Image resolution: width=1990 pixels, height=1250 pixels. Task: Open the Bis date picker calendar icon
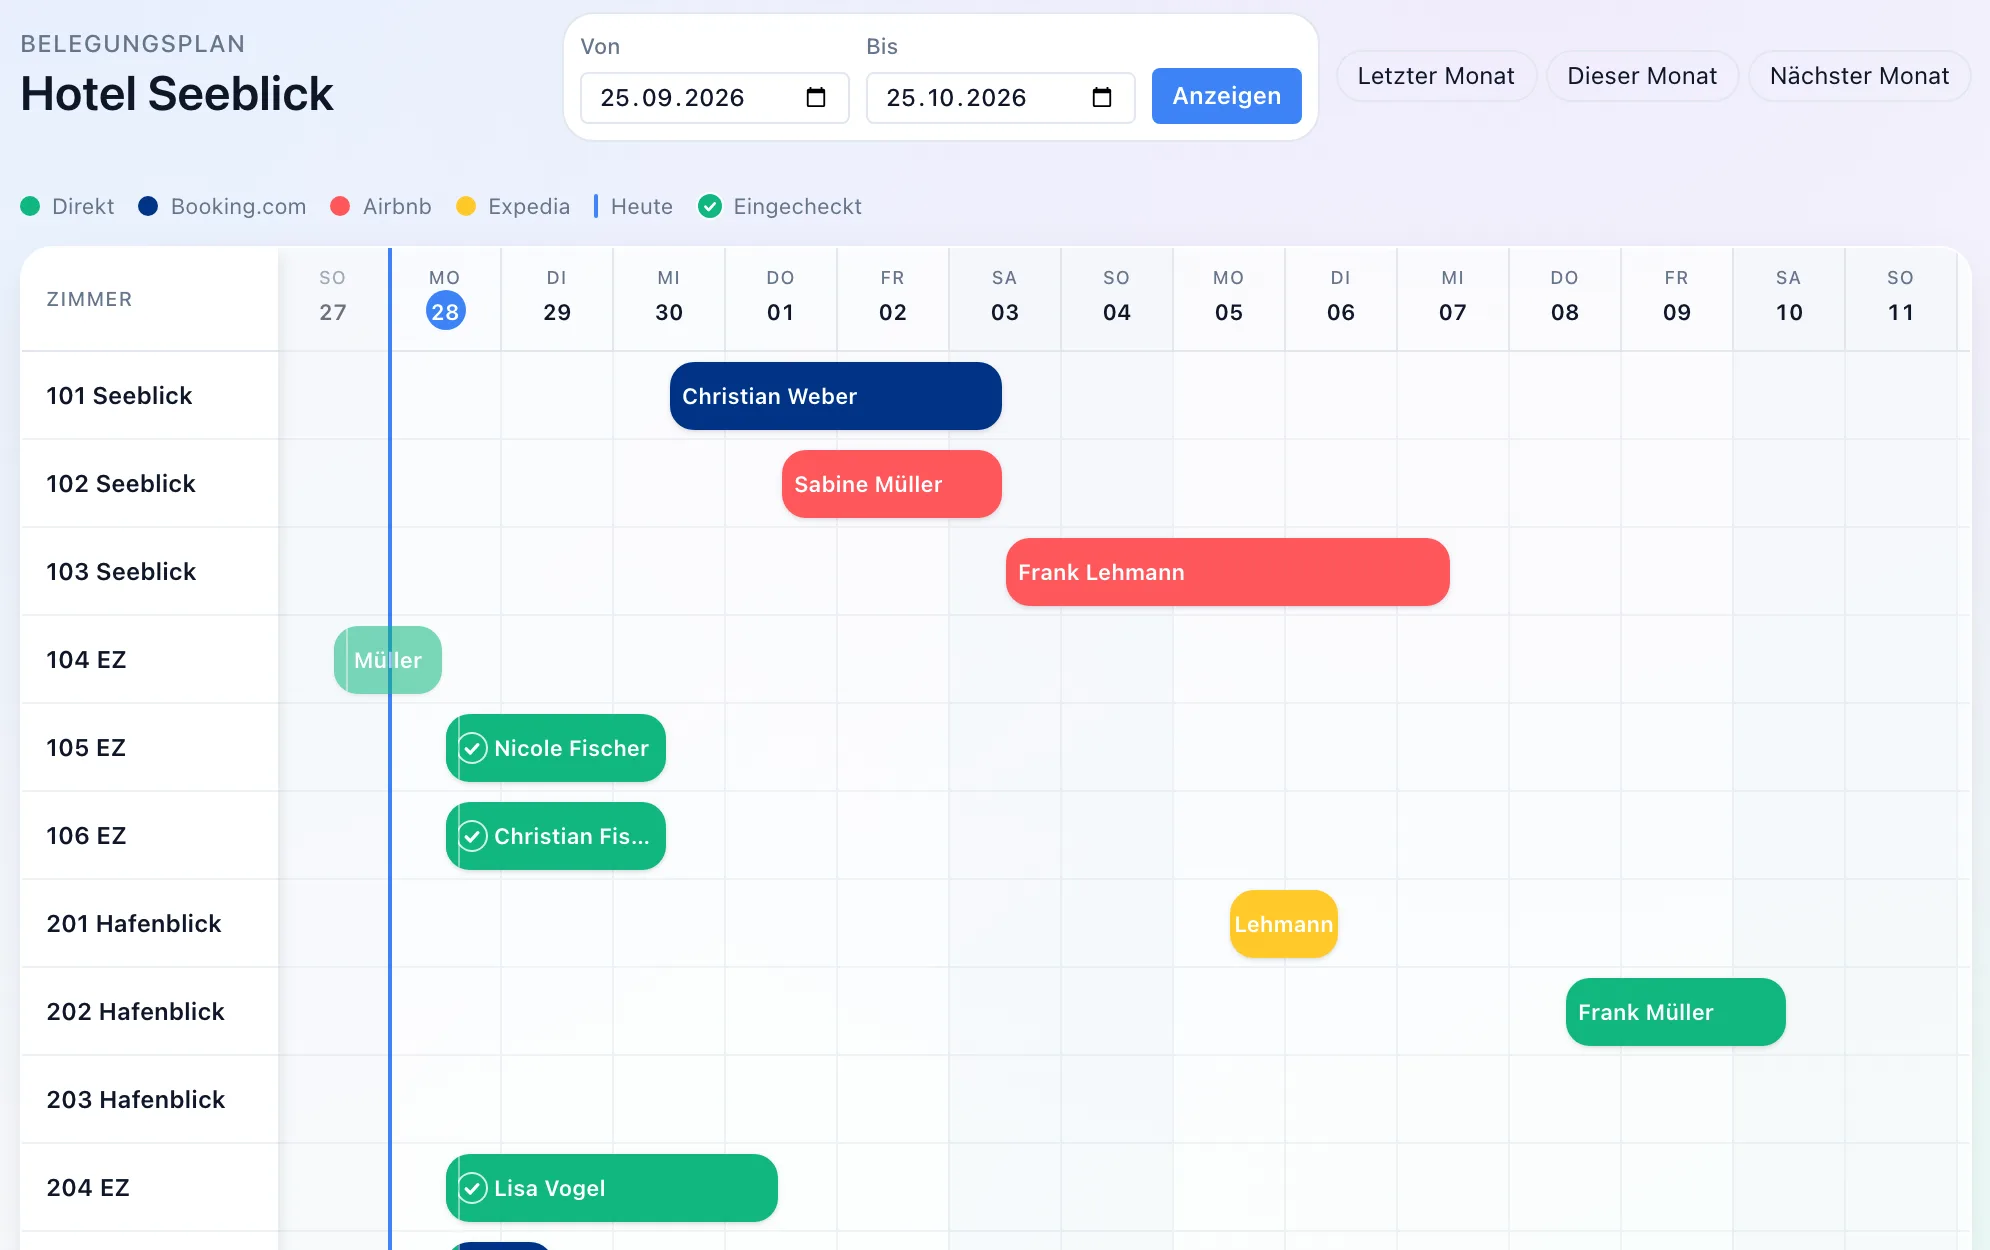tap(1102, 97)
